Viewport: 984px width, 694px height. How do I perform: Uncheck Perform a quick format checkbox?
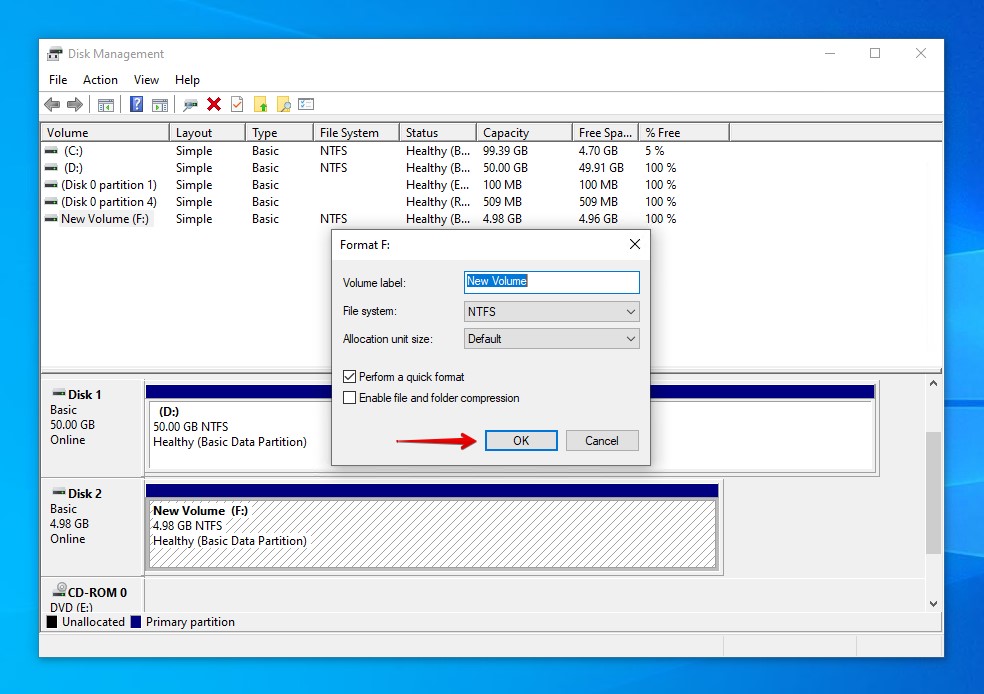tap(350, 377)
